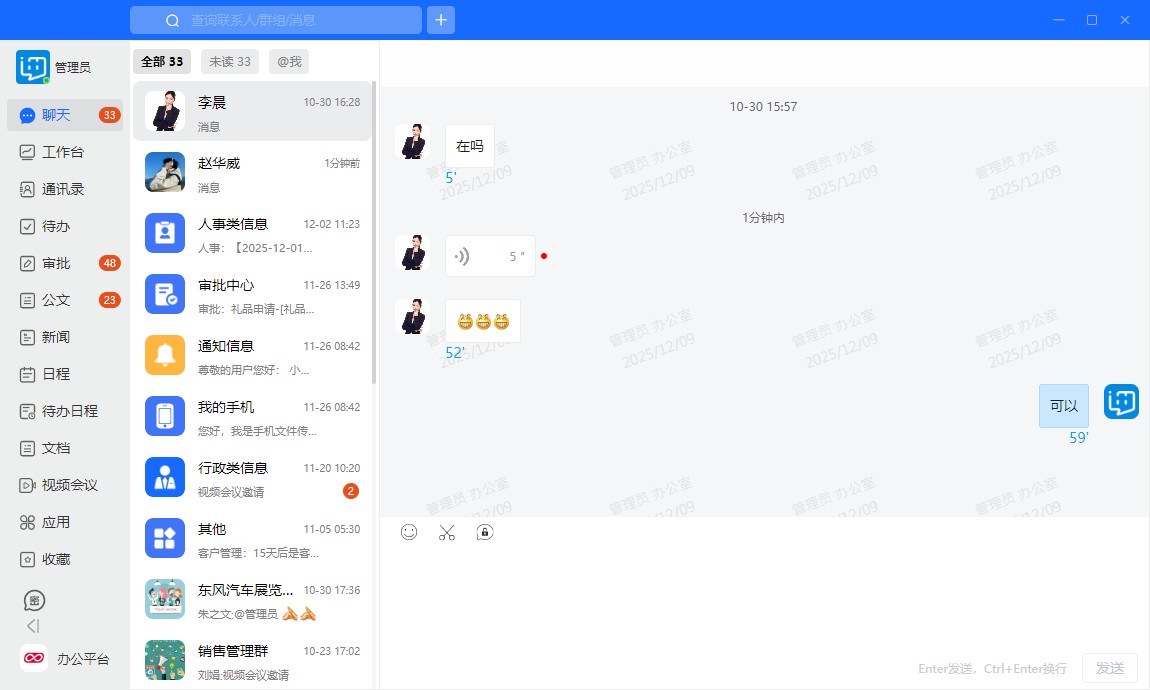
Task: Select the scissors screenshot tool
Action: pyautogui.click(x=447, y=532)
